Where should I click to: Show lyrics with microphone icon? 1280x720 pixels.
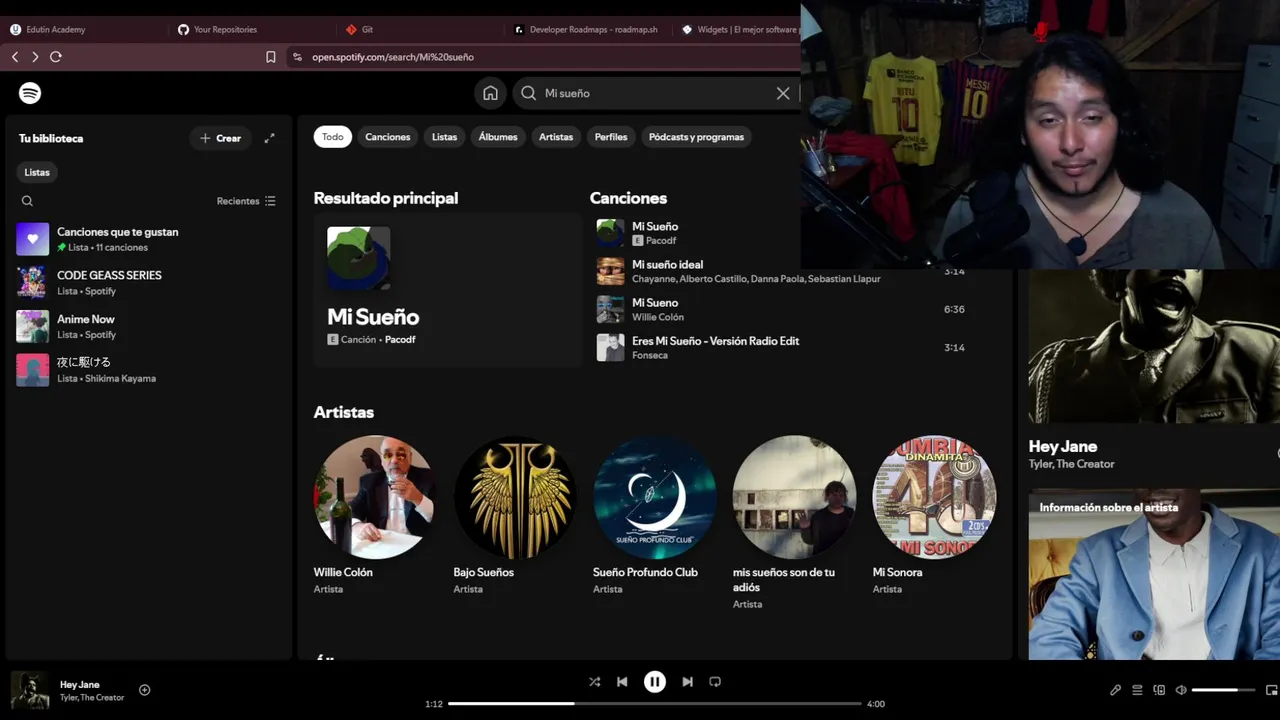click(x=1115, y=690)
